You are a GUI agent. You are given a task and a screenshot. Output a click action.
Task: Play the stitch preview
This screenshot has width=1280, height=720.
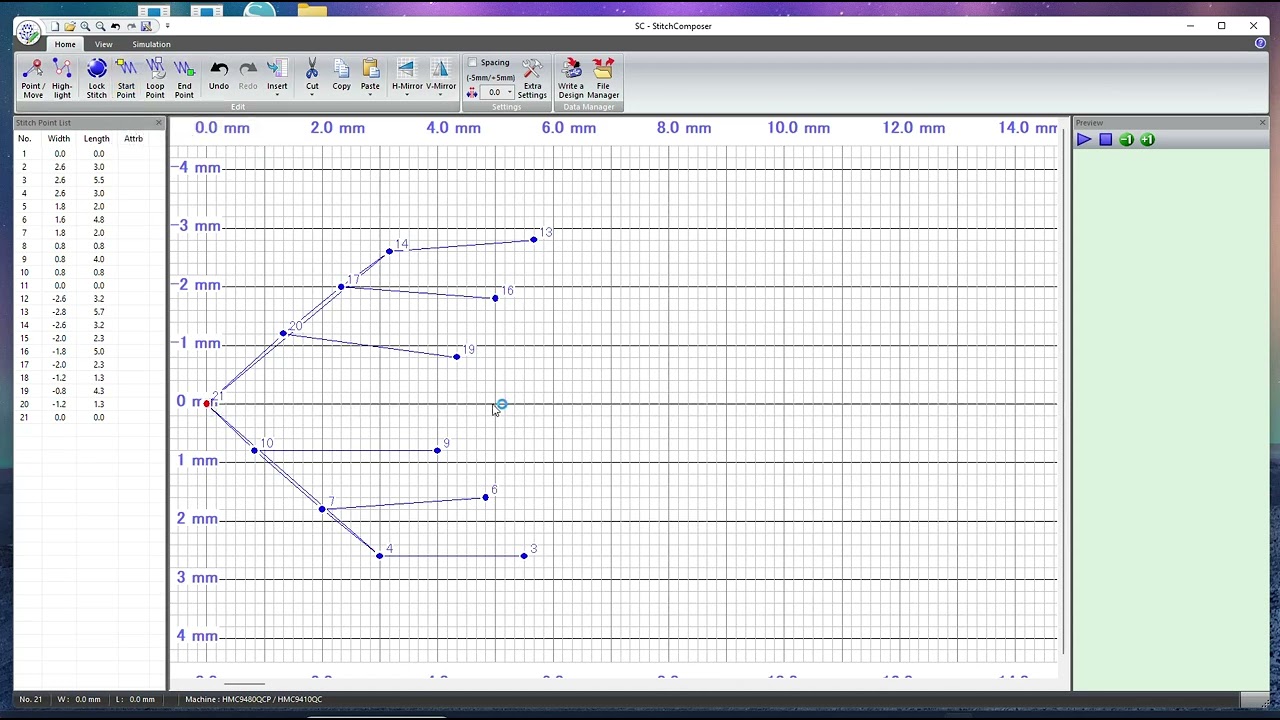[1084, 140]
